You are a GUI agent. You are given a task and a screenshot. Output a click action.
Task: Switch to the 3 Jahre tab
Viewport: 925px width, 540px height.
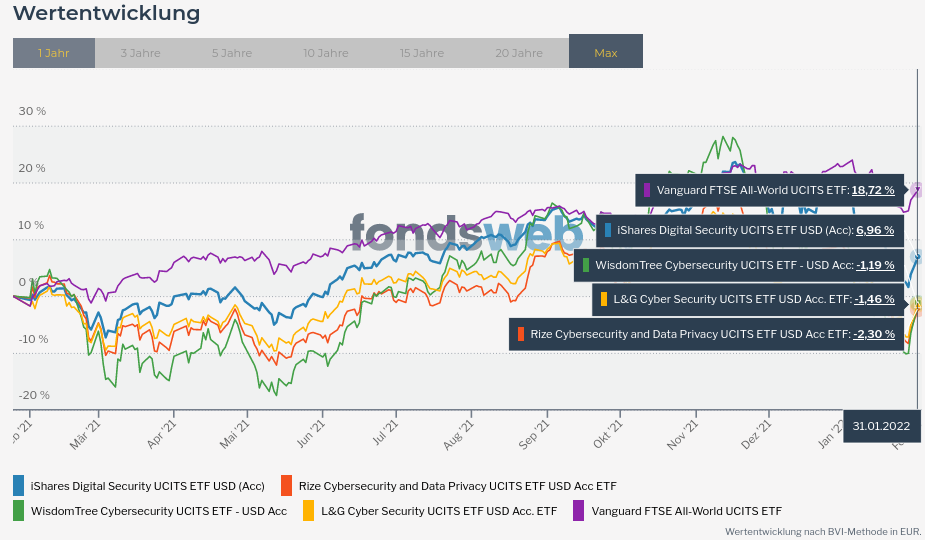[140, 53]
